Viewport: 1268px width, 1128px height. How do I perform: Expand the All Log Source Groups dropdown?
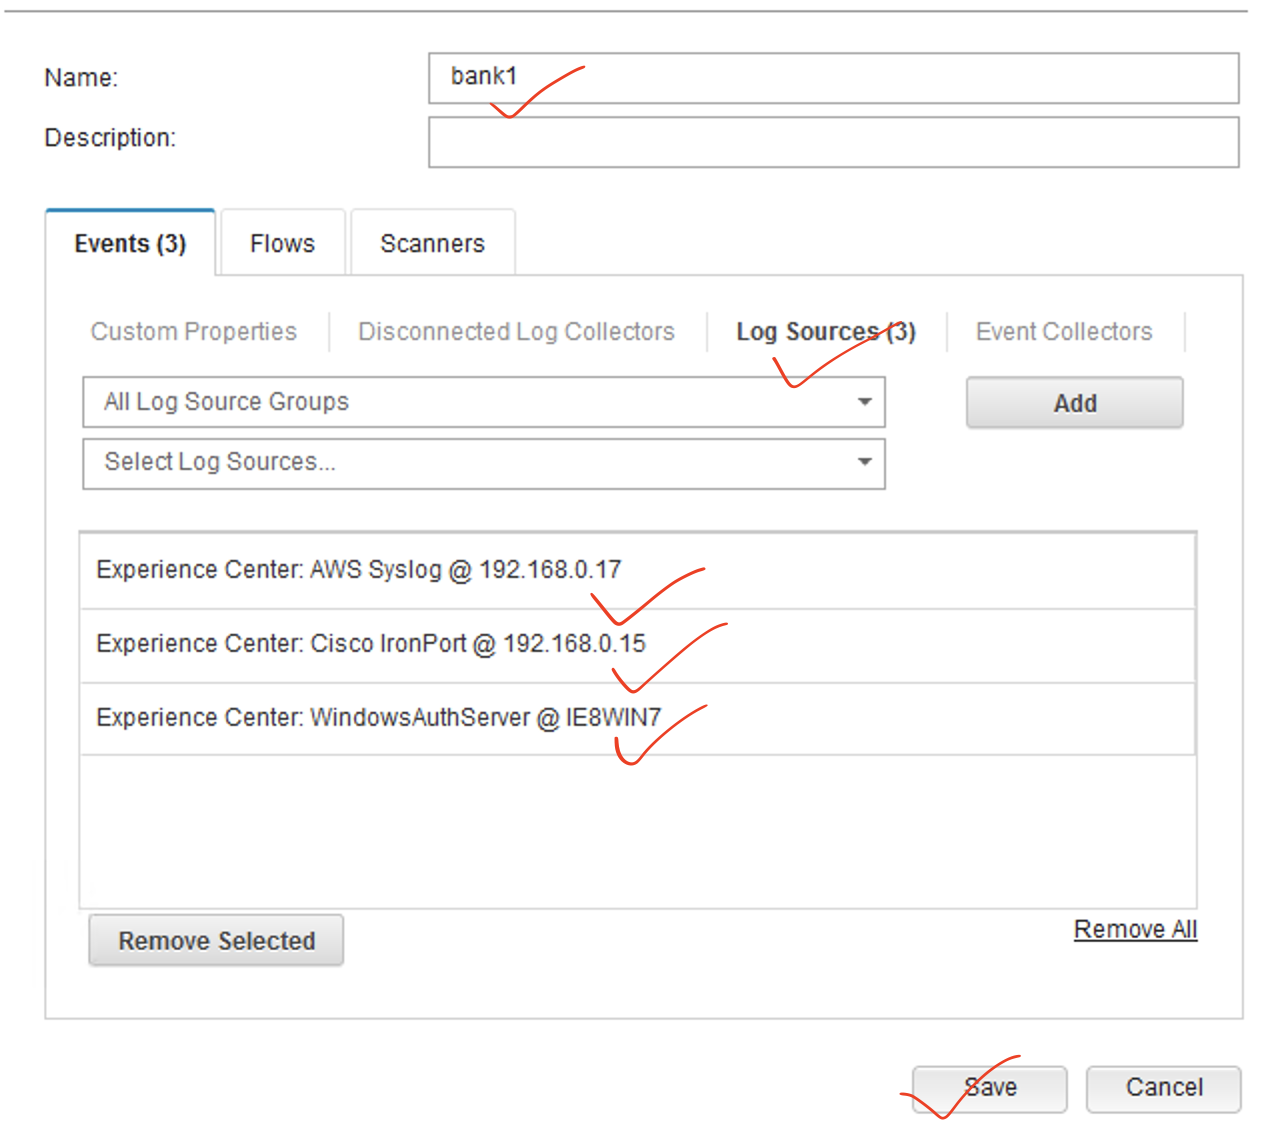pos(483,402)
